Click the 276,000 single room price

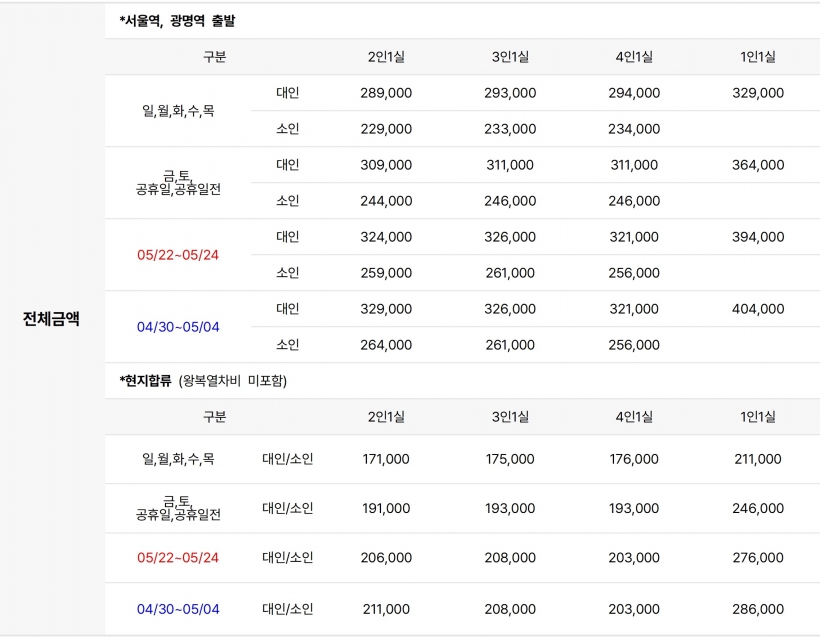point(758,558)
